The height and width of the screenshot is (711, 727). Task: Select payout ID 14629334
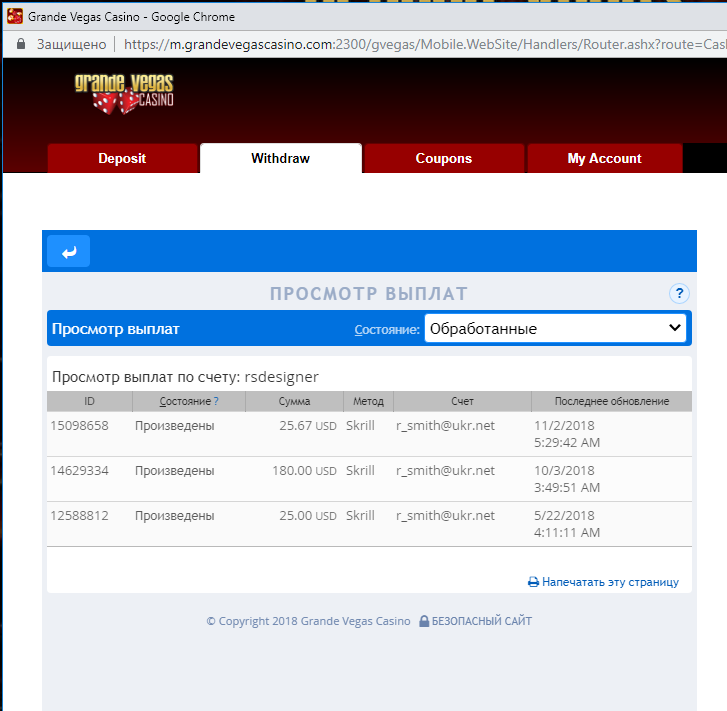pos(79,471)
